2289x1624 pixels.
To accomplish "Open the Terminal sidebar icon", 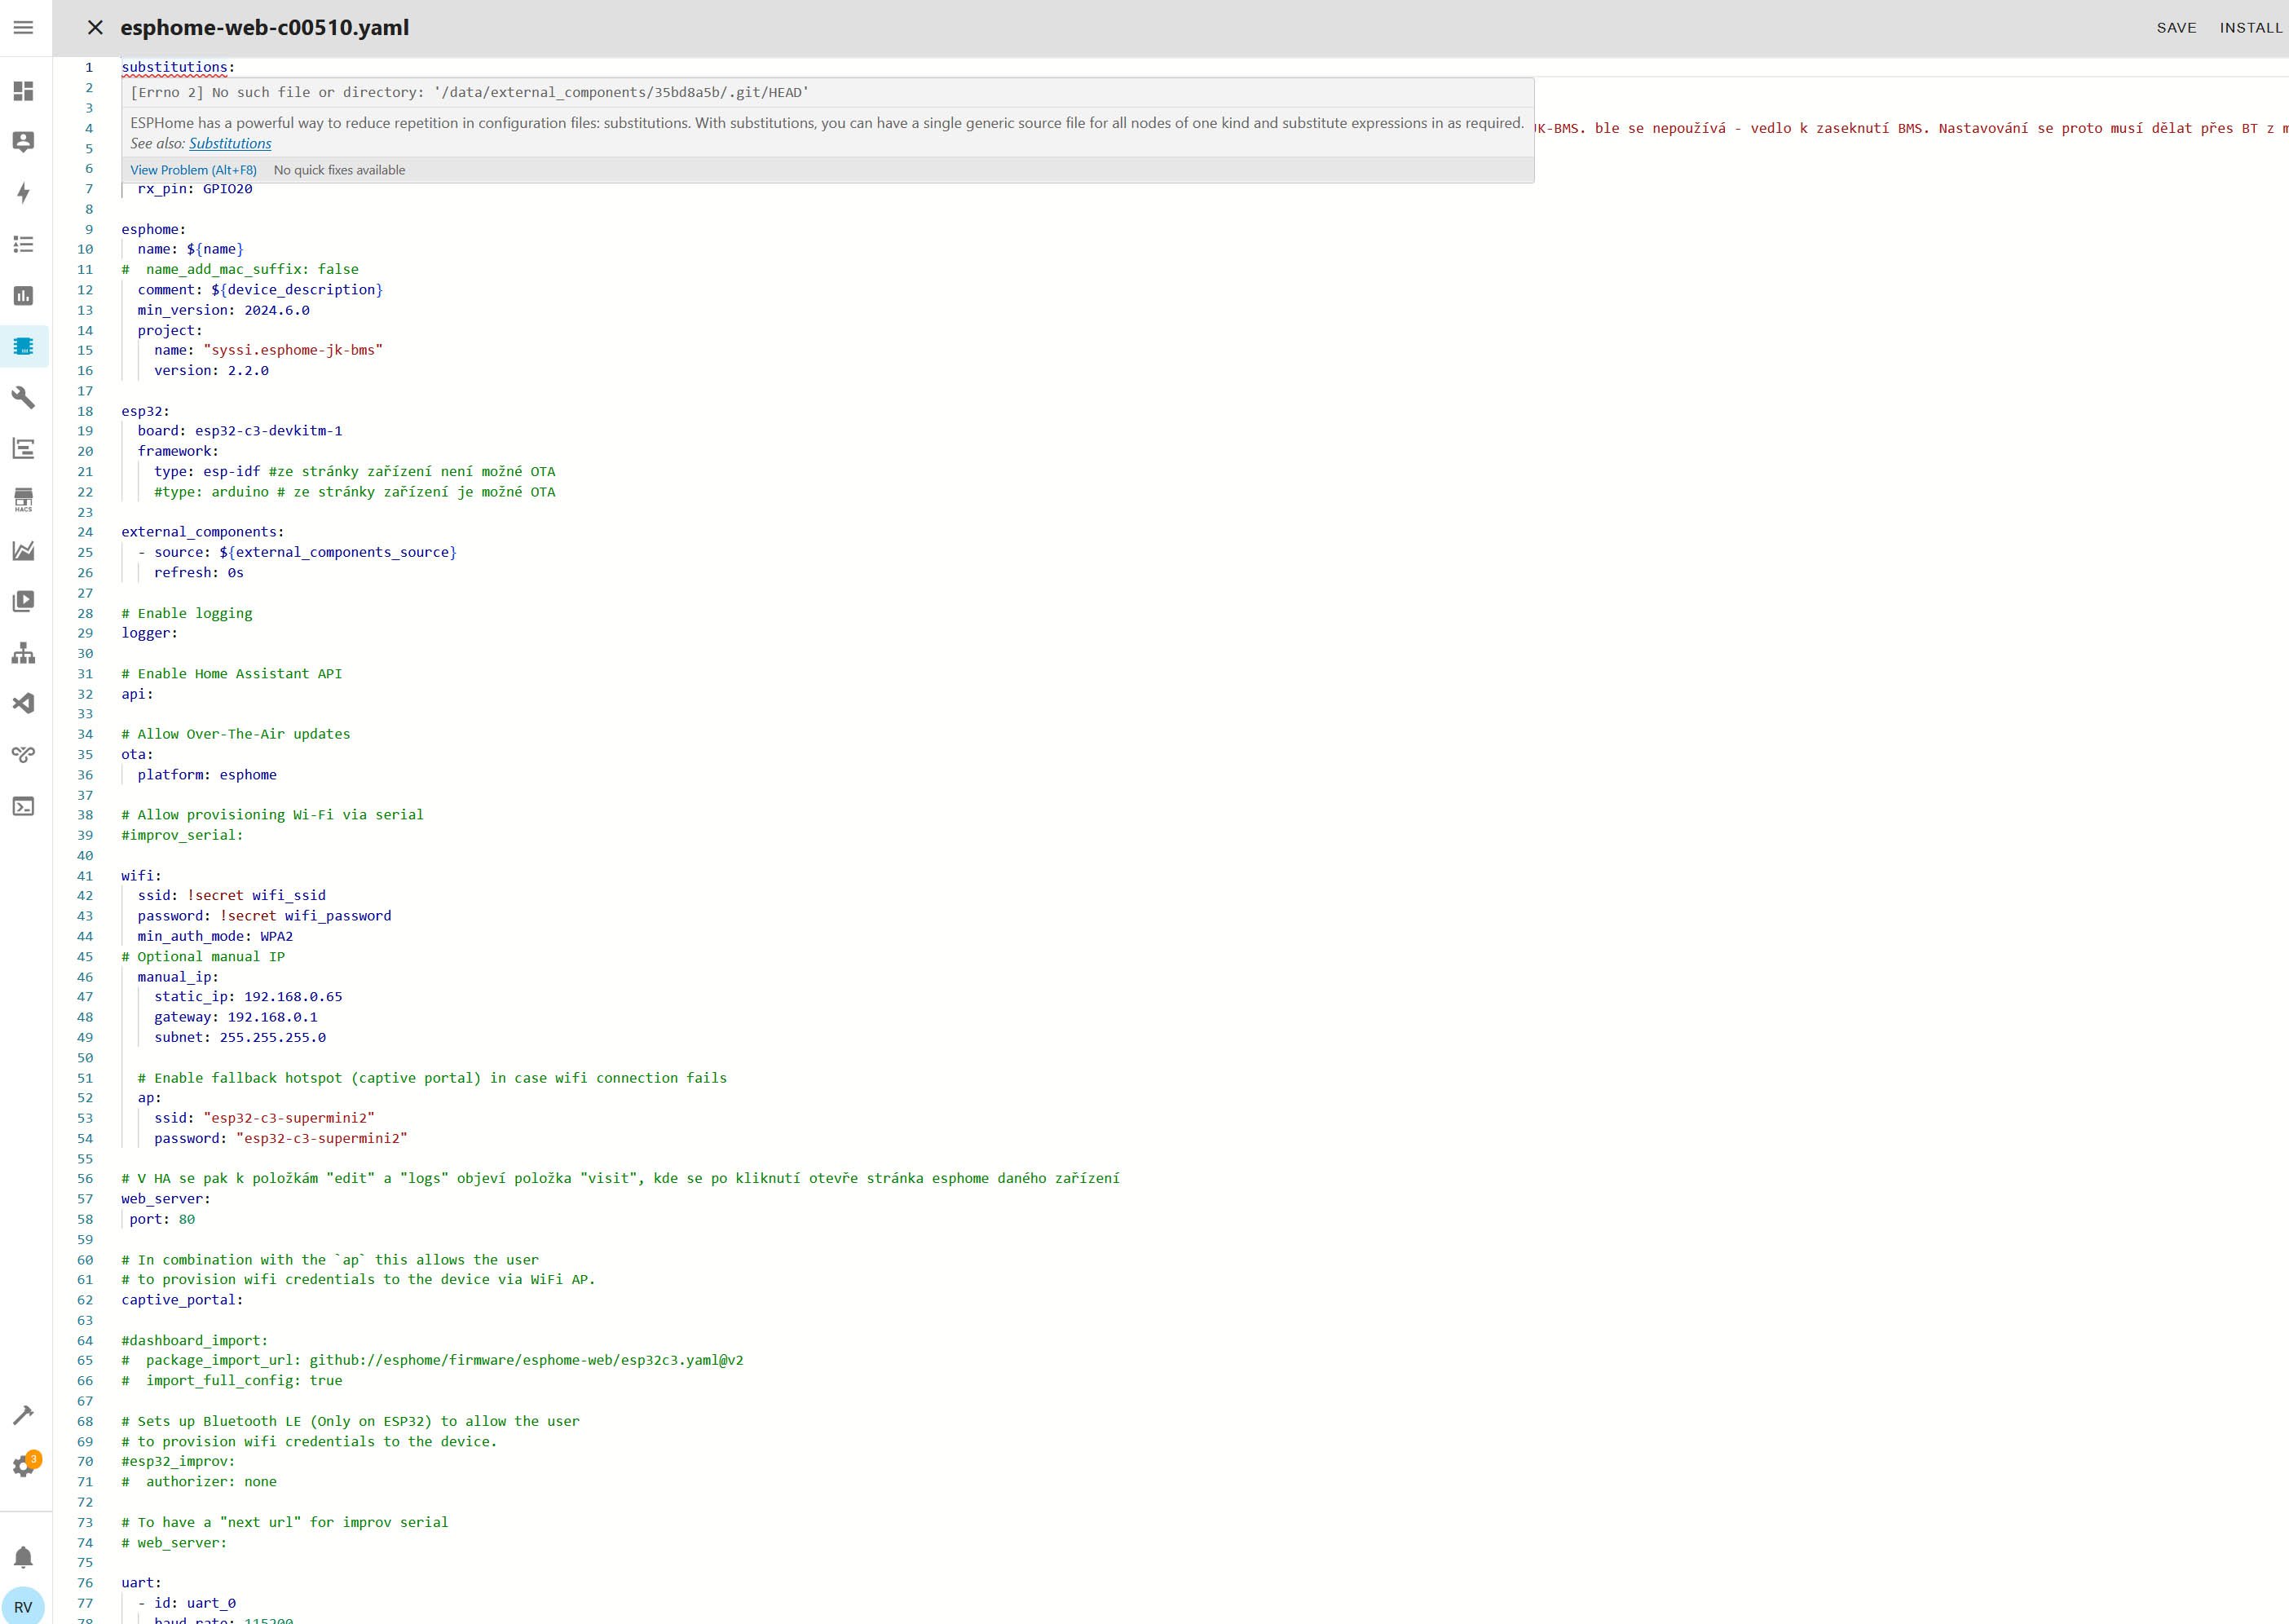I will (23, 806).
